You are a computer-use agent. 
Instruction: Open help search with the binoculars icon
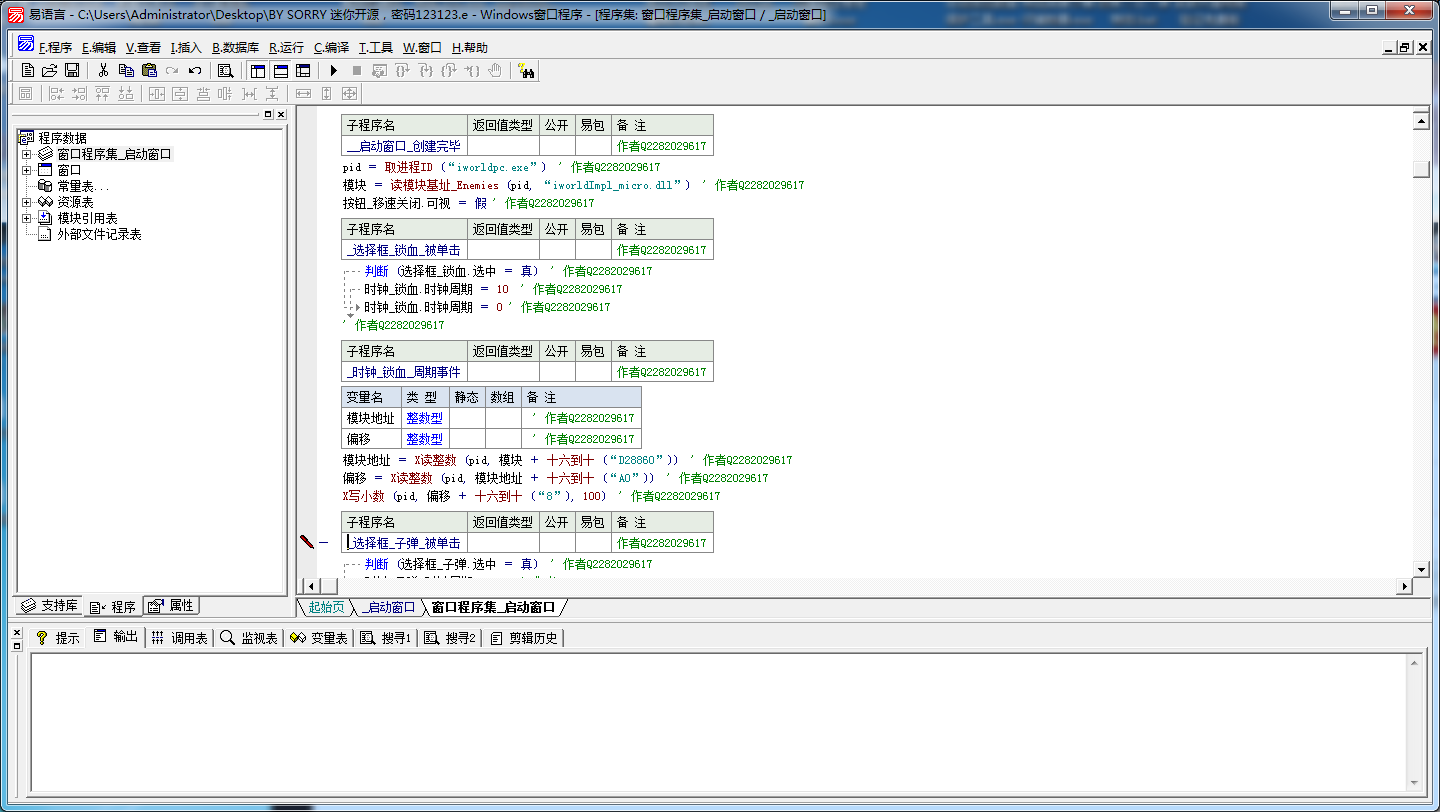pos(526,70)
